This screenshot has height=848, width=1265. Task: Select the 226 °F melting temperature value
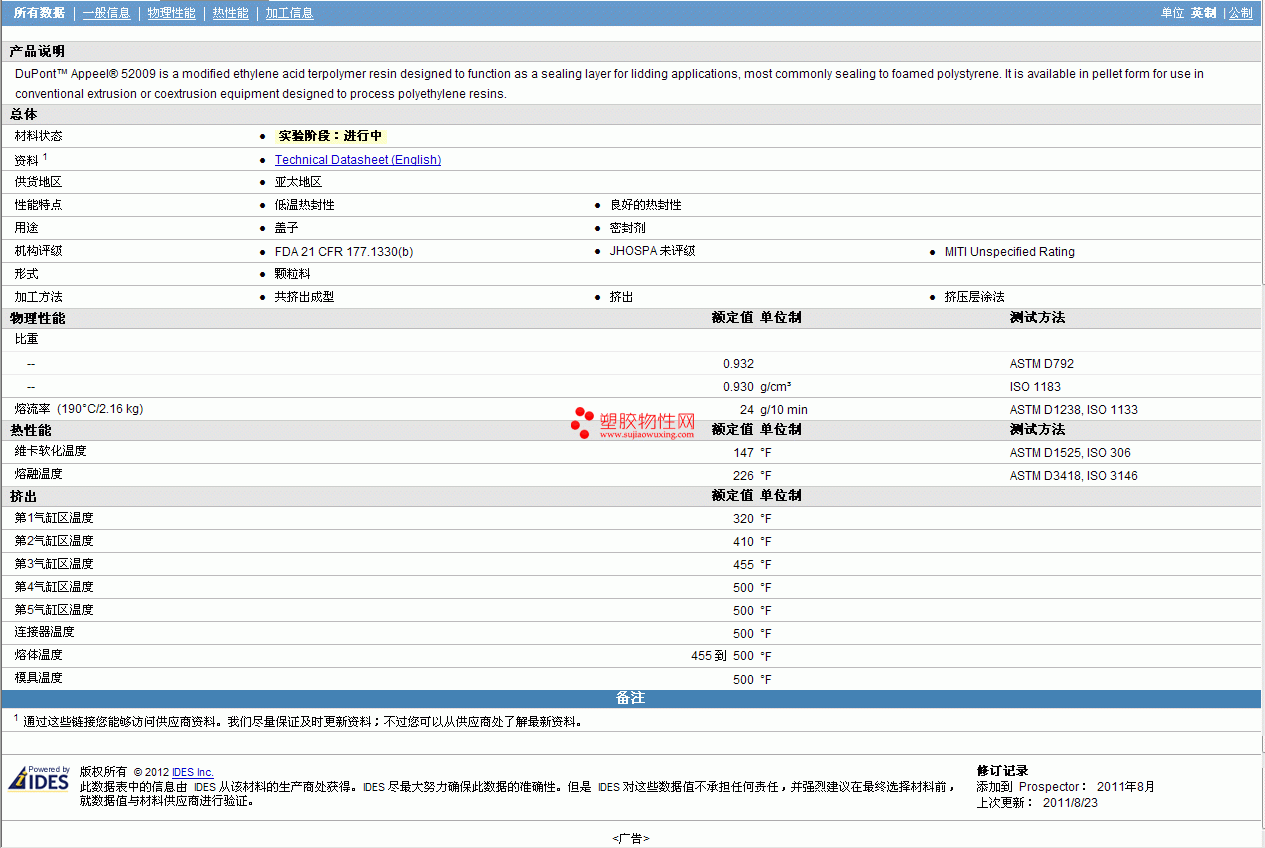coord(752,476)
